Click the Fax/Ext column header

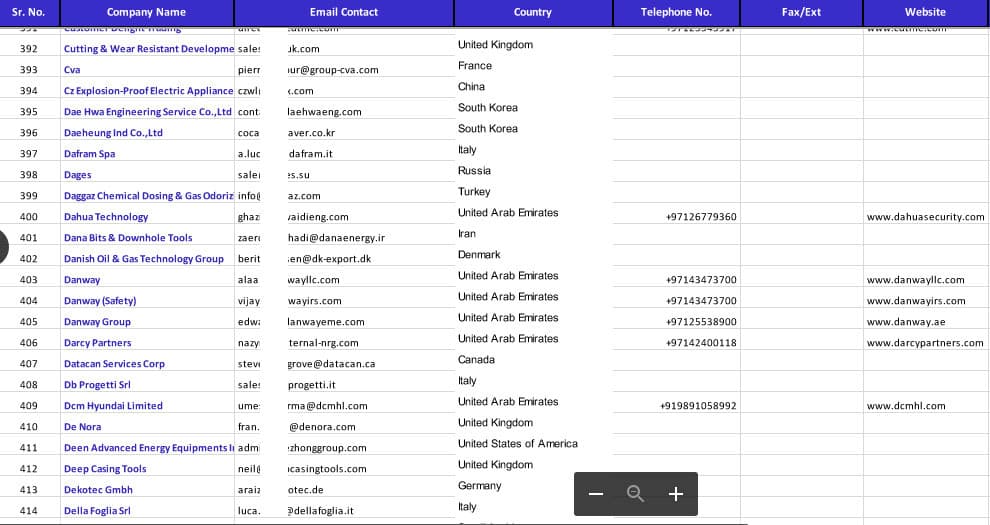pyautogui.click(x=802, y=12)
